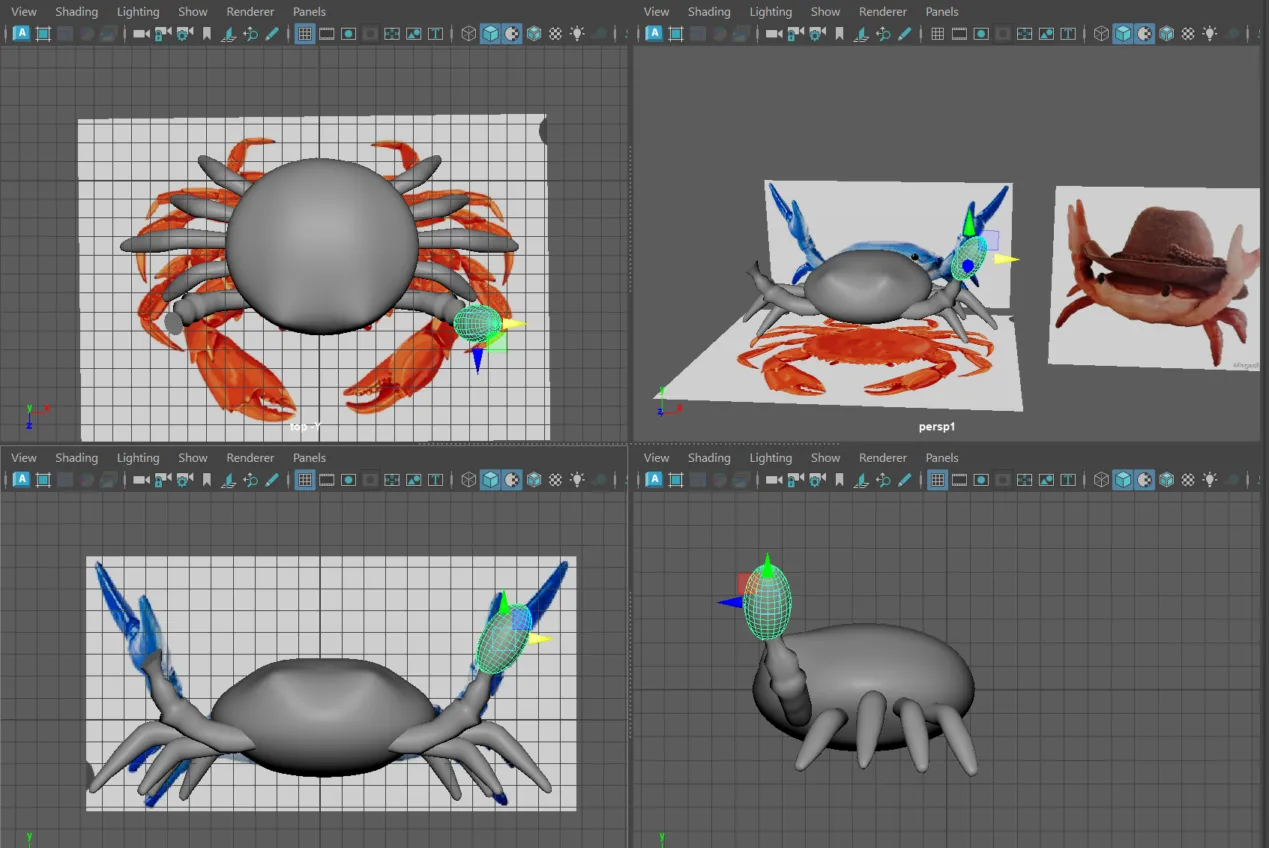This screenshot has height=848, width=1269.
Task: Click Wireframe on Shaded icon in persp1 toolbar
Action: pyautogui.click(x=1166, y=33)
